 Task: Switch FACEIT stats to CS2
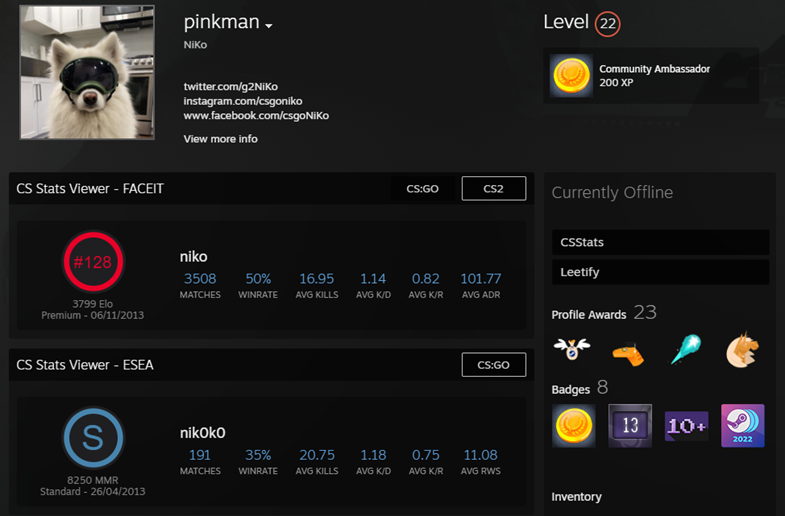pos(493,188)
